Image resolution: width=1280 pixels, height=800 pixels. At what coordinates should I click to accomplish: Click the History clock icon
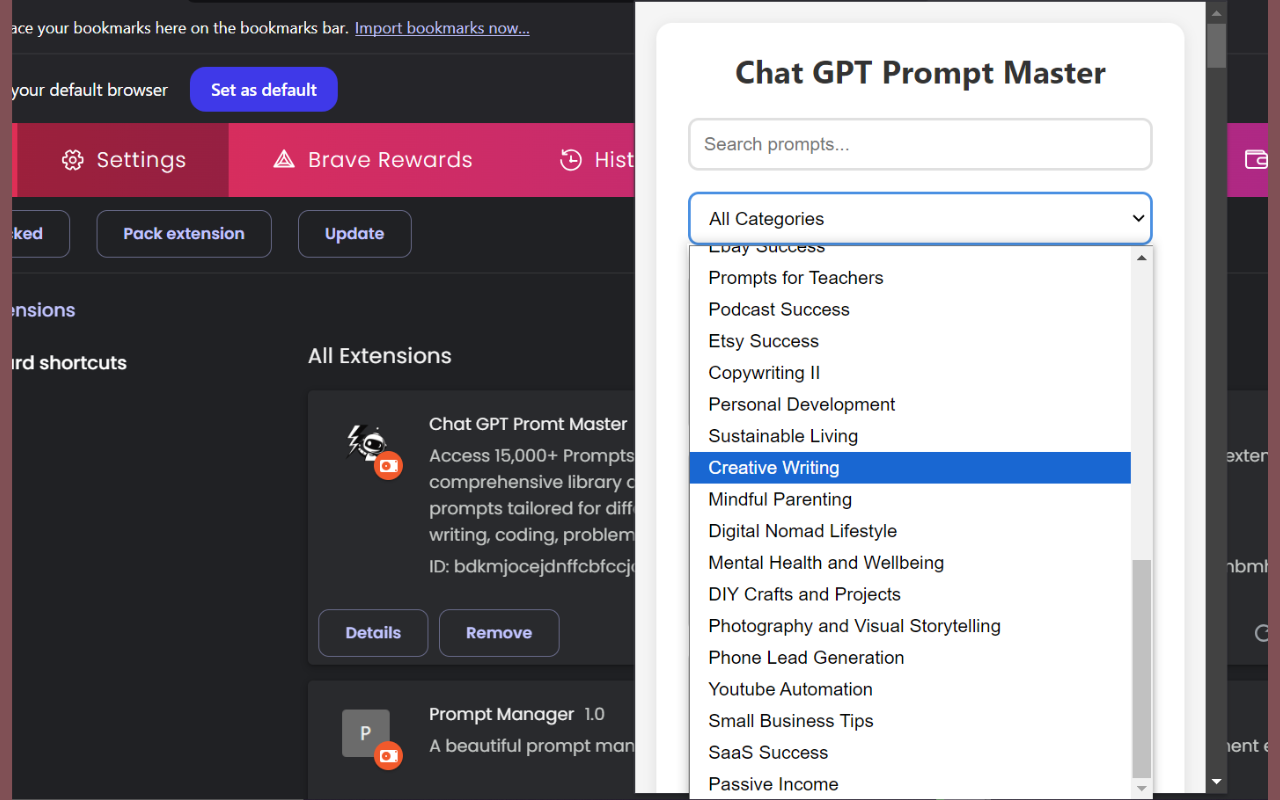[571, 160]
